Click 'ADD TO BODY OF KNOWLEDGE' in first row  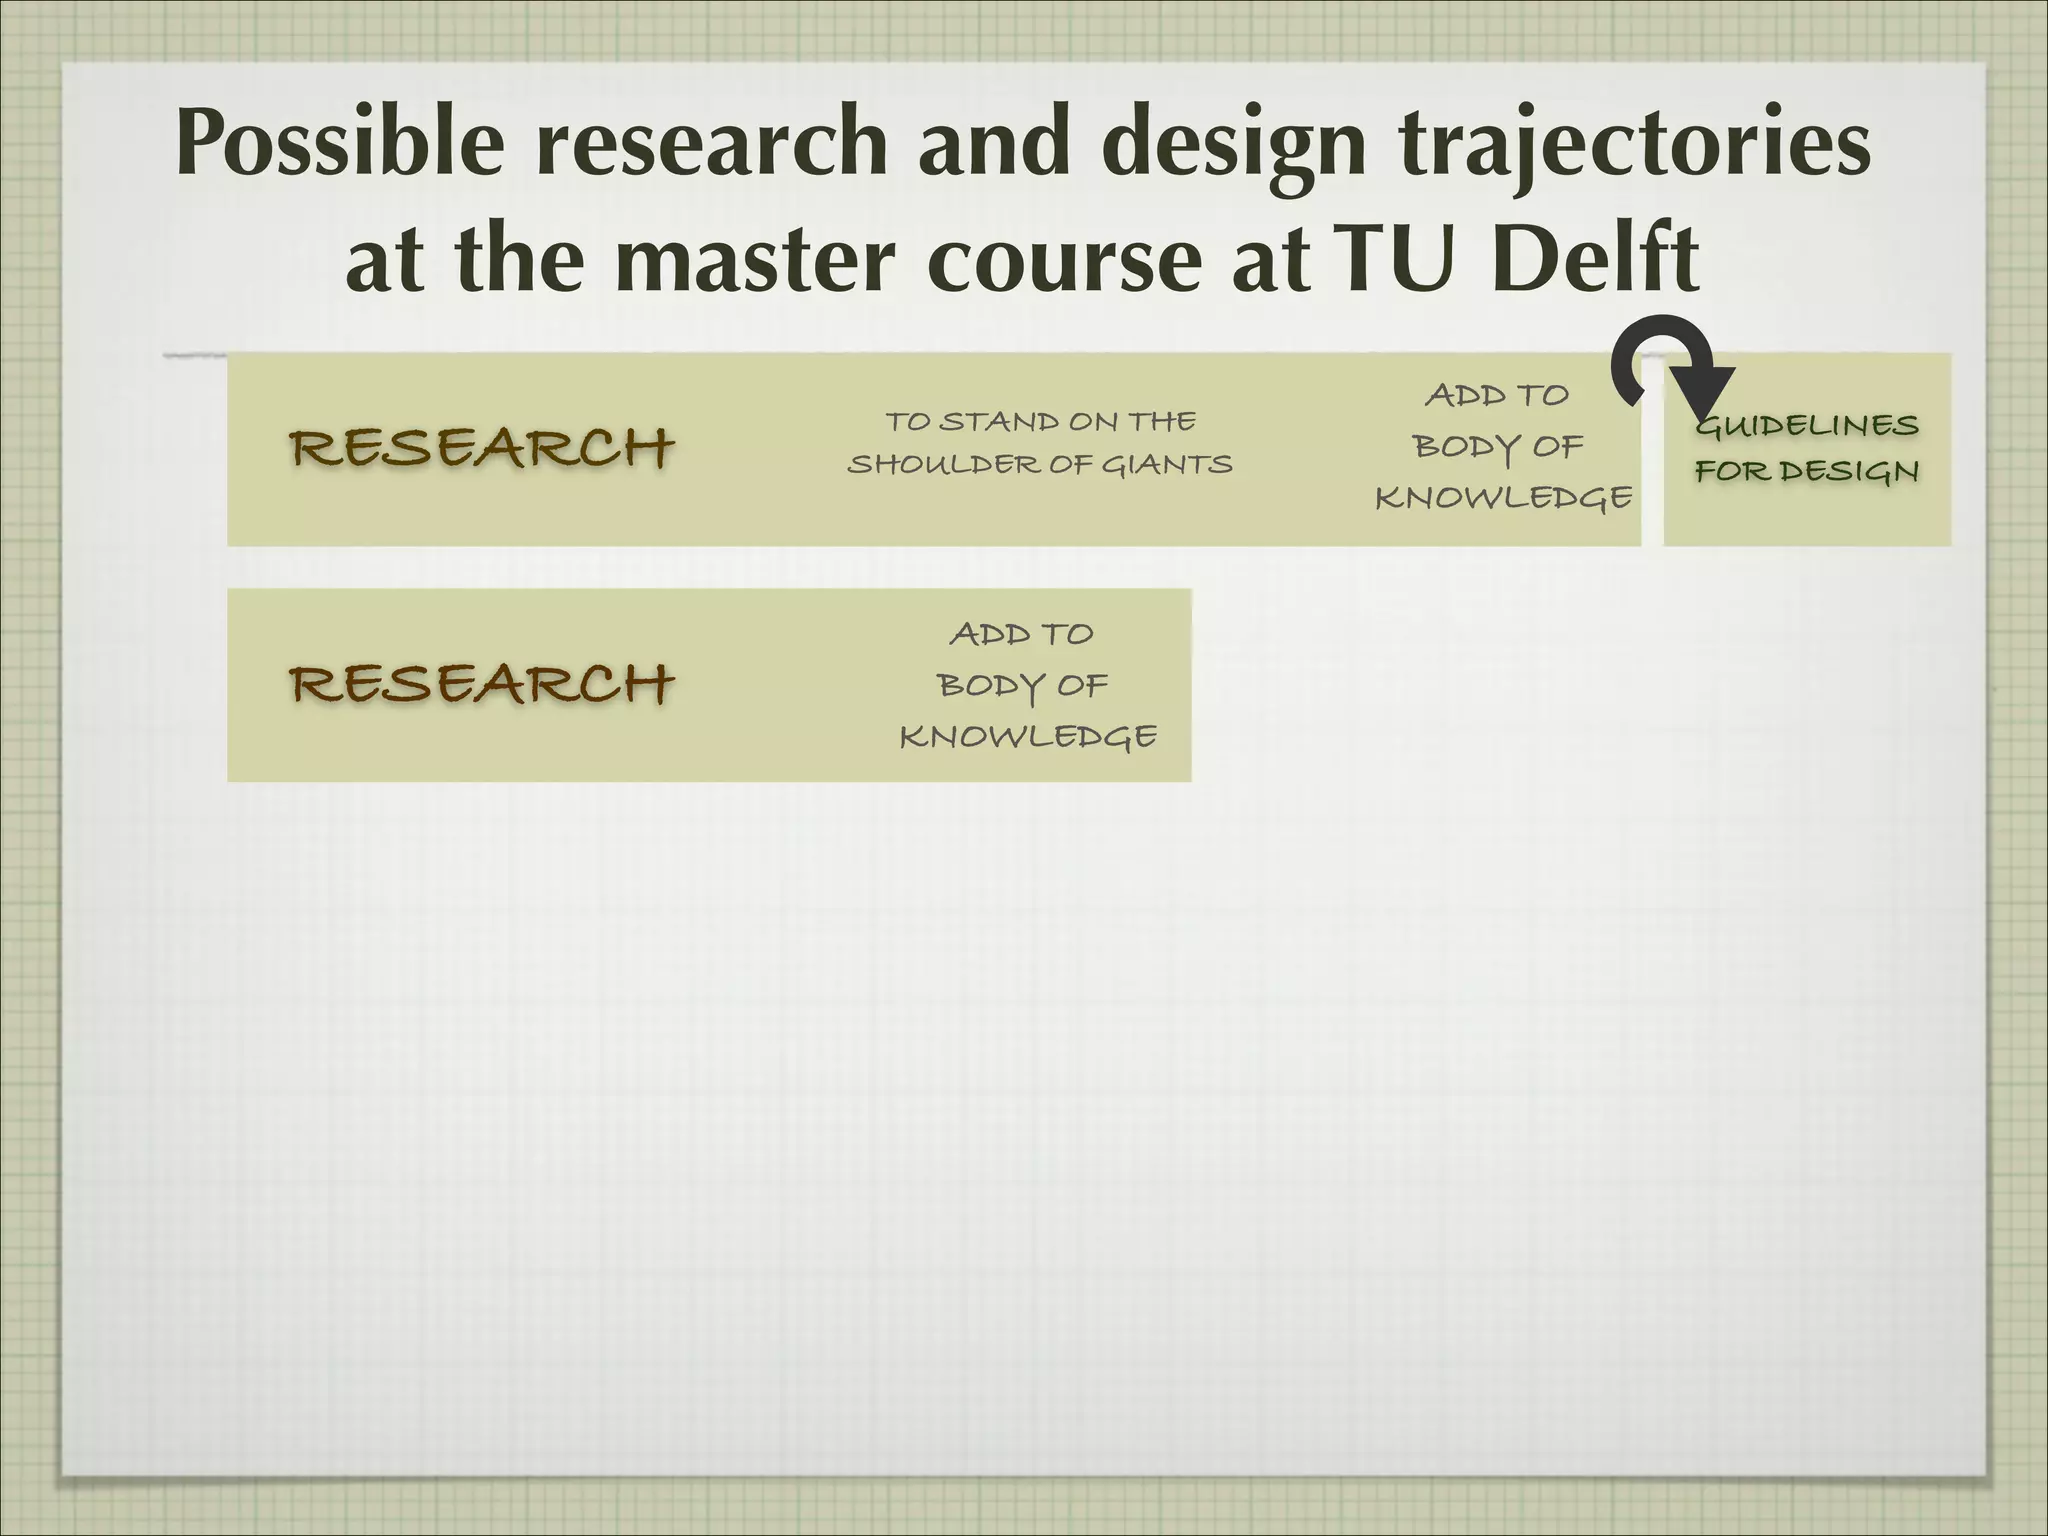[x=1503, y=446]
